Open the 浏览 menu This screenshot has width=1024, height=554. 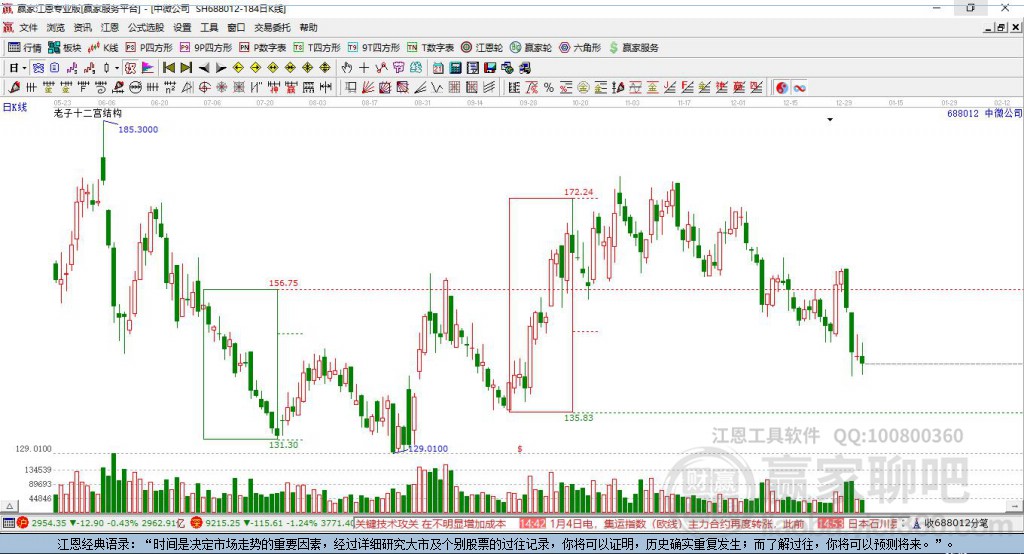click(x=56, y=27)
